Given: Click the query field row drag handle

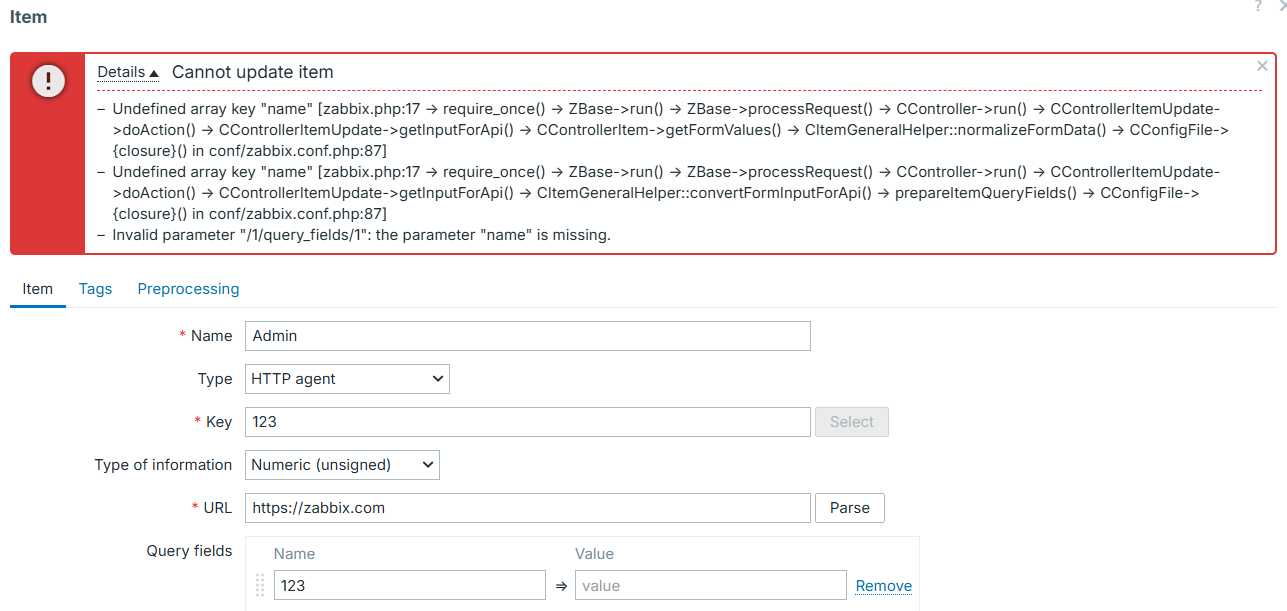Looking at the screenshot, I should pyautogui.click(x=260, y=585).
